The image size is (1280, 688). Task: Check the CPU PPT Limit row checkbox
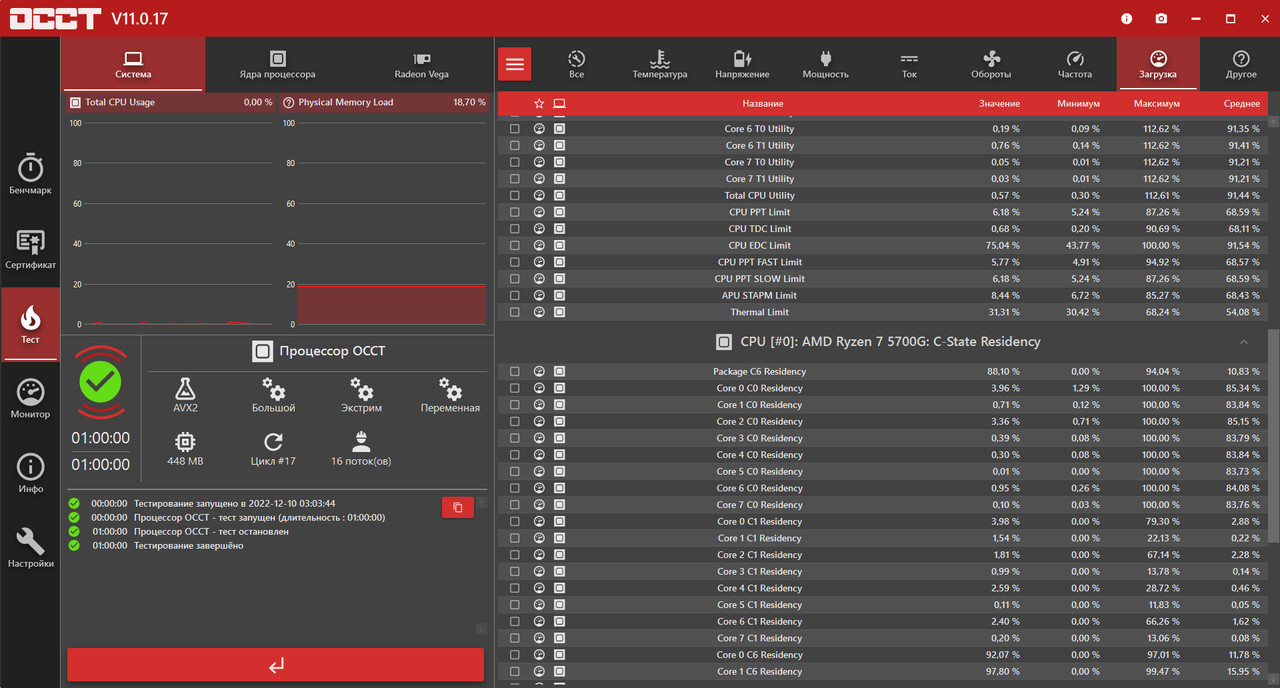515,212
